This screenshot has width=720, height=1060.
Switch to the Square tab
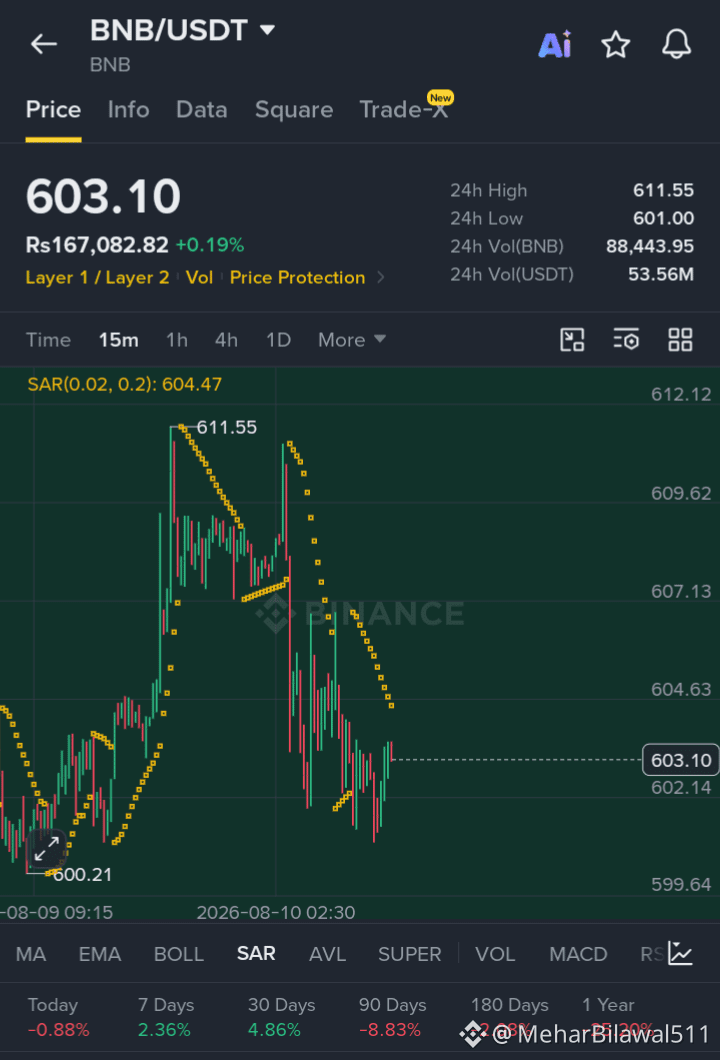click(x=294, y=110)
